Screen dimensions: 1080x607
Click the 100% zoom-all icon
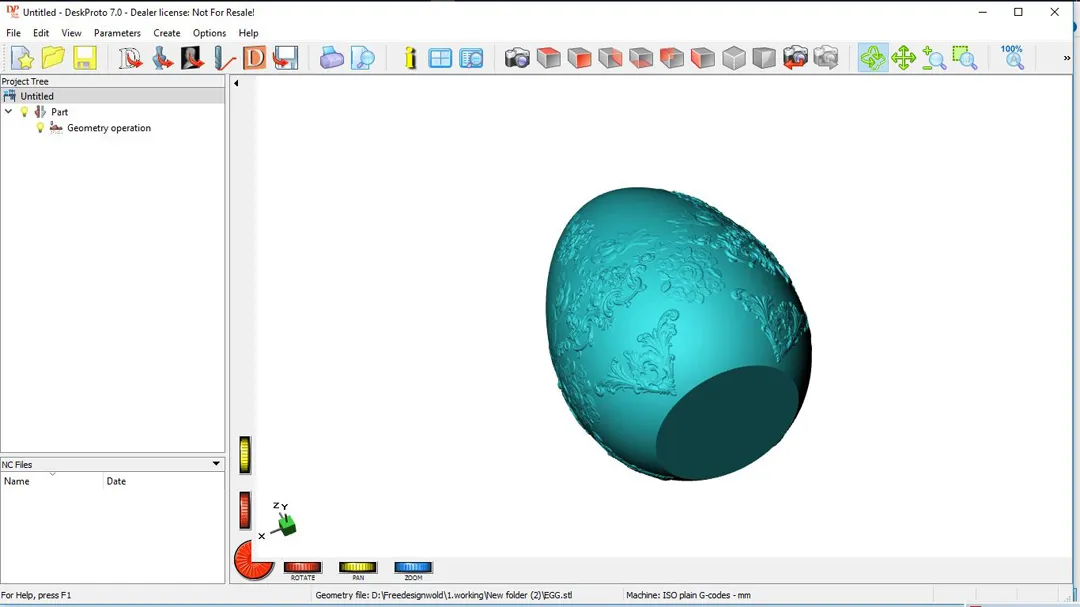click(1012, 57)
